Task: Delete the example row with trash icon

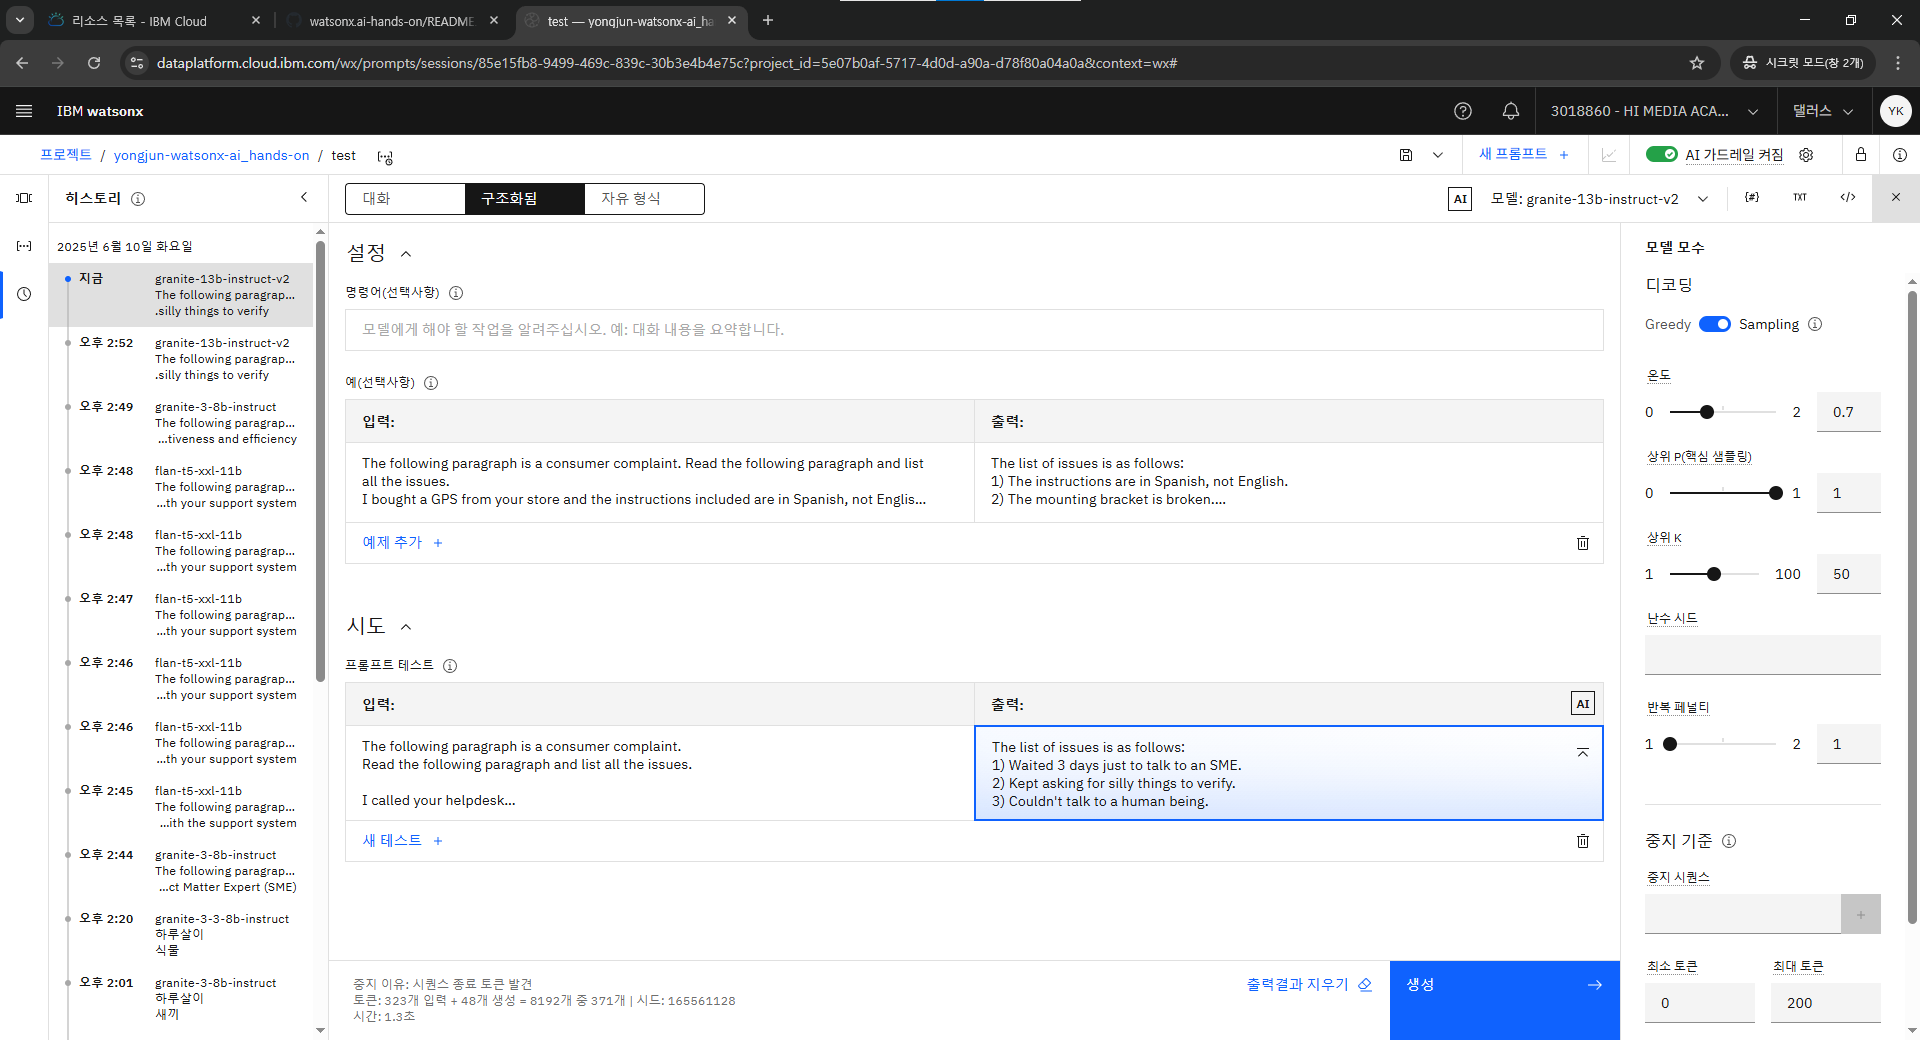Action: [1583, 543]
